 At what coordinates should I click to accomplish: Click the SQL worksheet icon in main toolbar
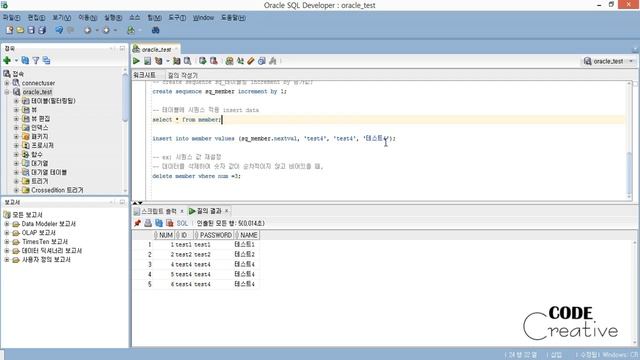(131, 30)
